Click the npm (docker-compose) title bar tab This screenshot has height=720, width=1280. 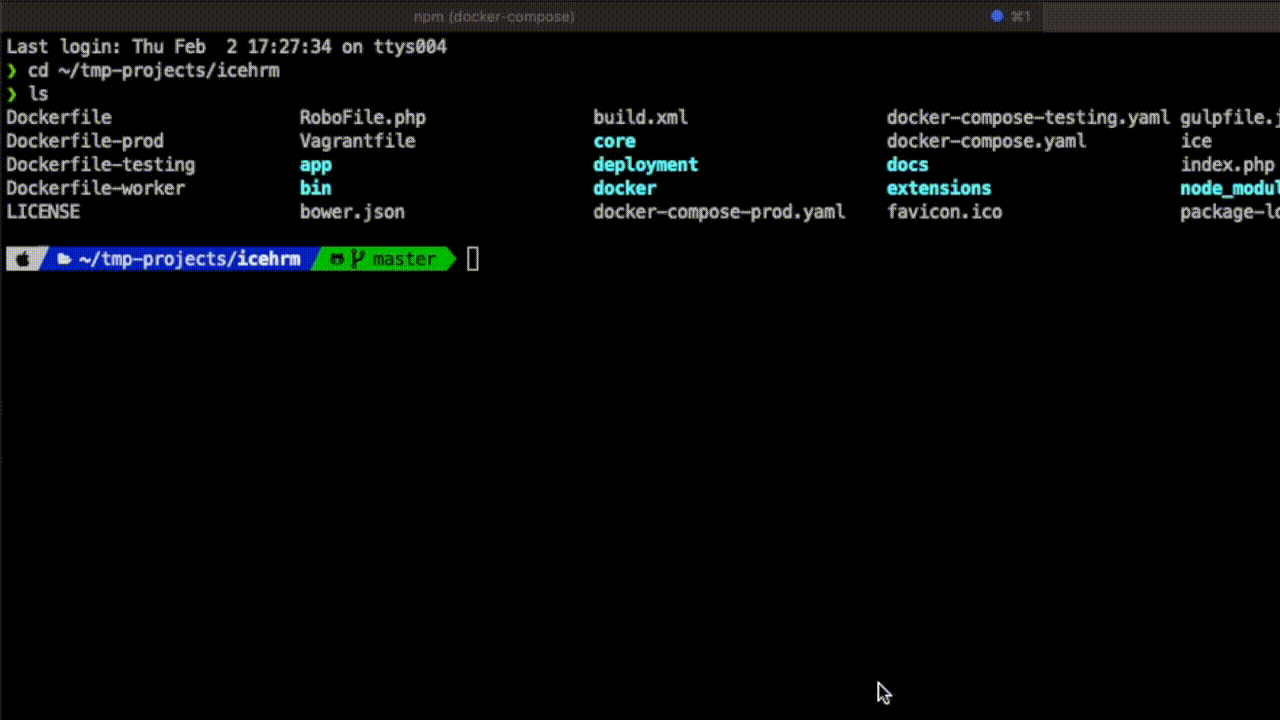[x=493, y=16]
